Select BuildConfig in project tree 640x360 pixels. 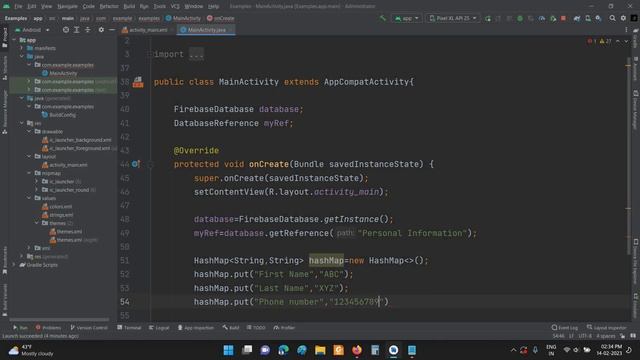point(59,115)
